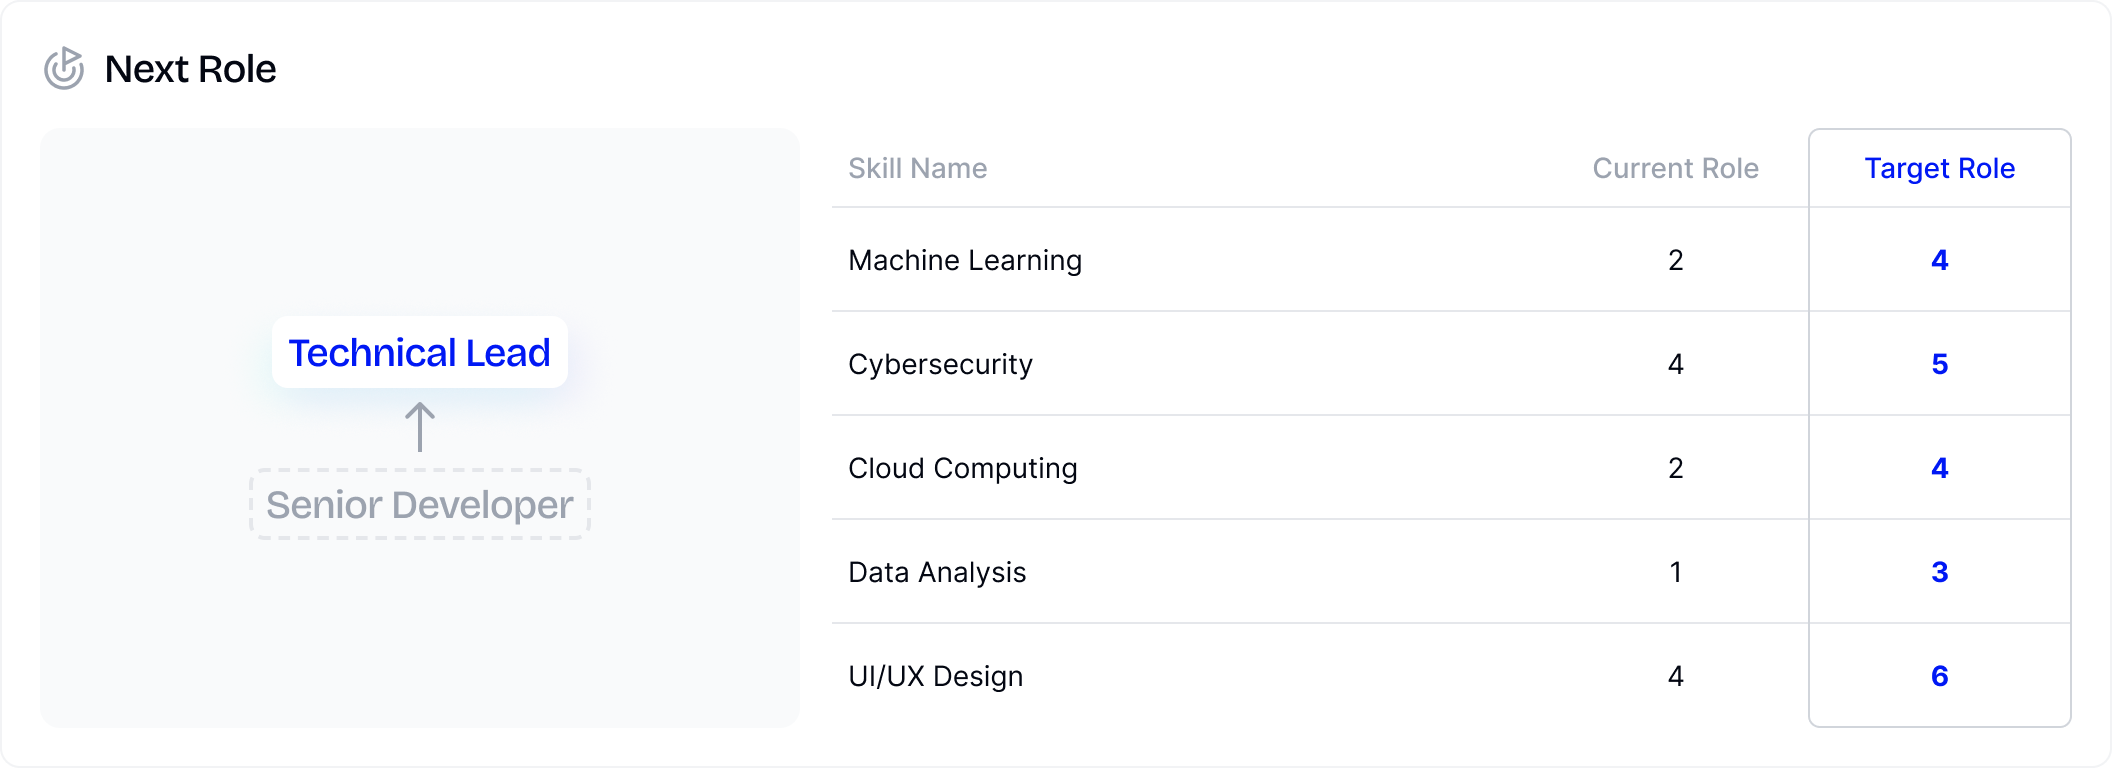
Task: Click the Current Role column header
Action: (x=1675, y=168)
